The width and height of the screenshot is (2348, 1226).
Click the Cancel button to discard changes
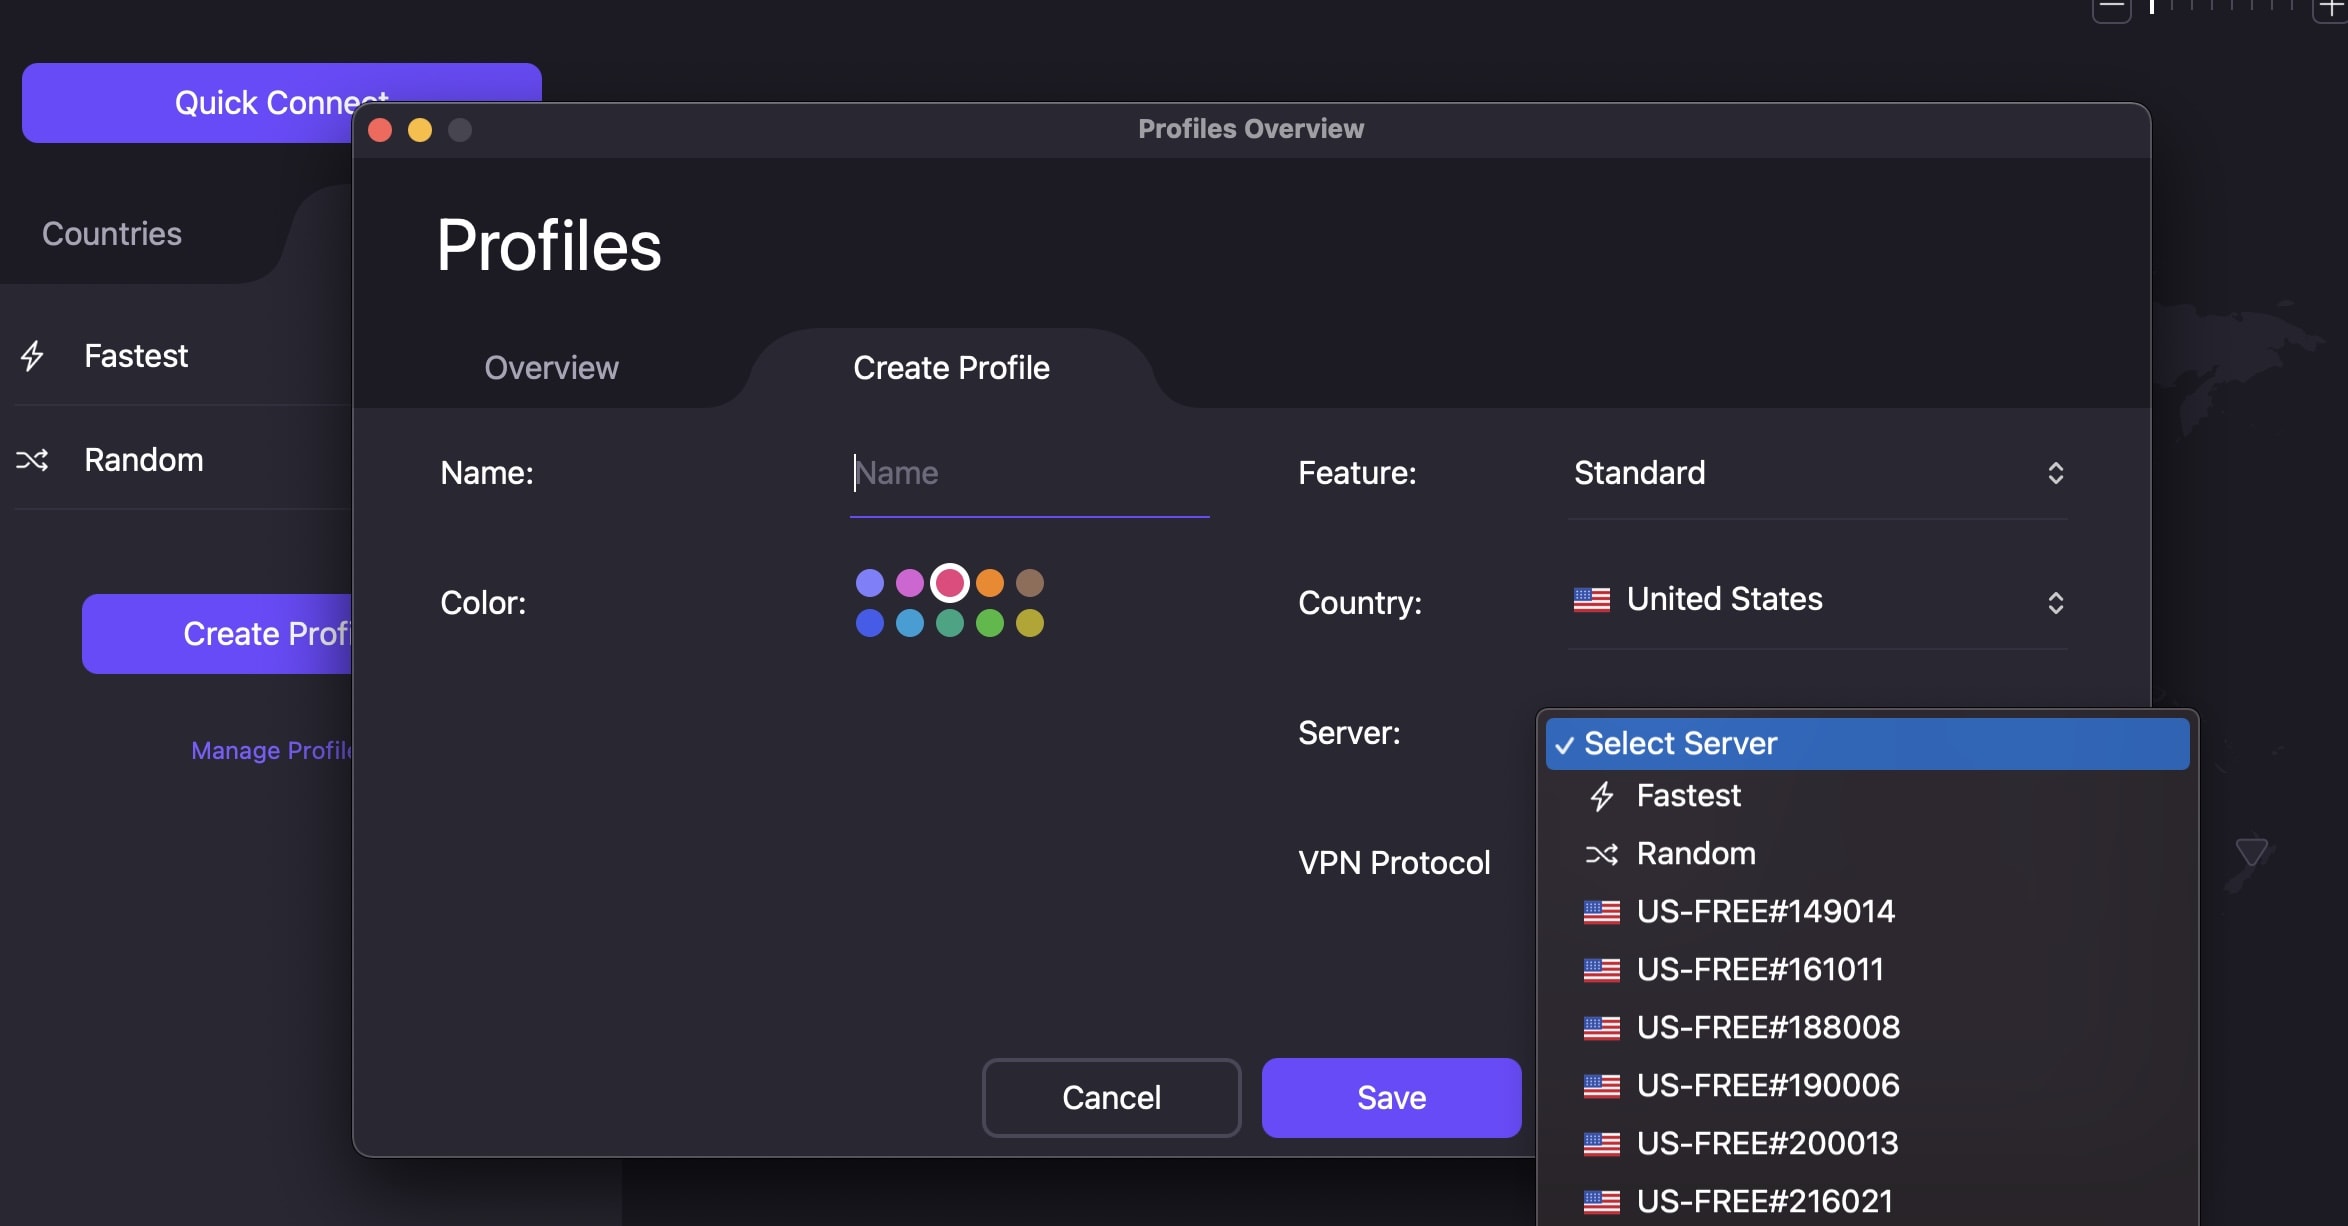coord(1110,1099)
